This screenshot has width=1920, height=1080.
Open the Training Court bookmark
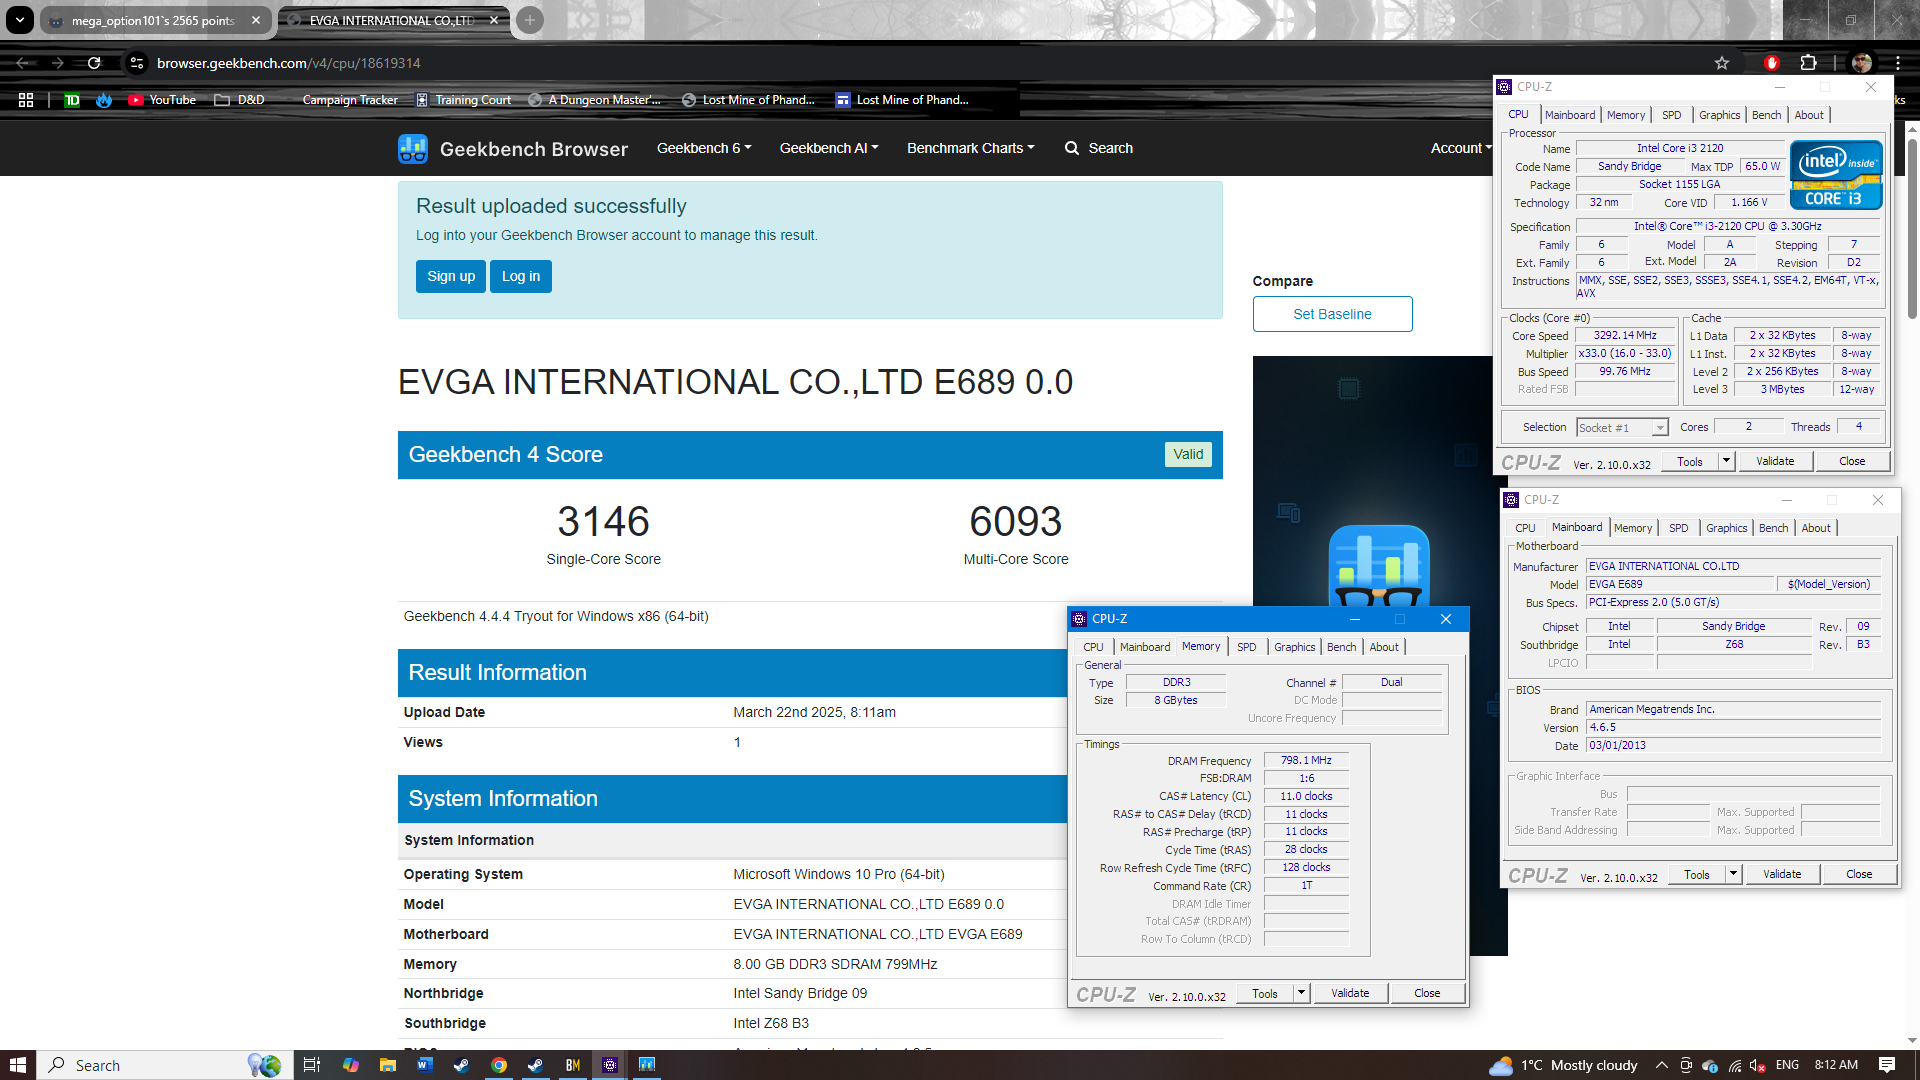pyautogui.click(x=463, y=100)
